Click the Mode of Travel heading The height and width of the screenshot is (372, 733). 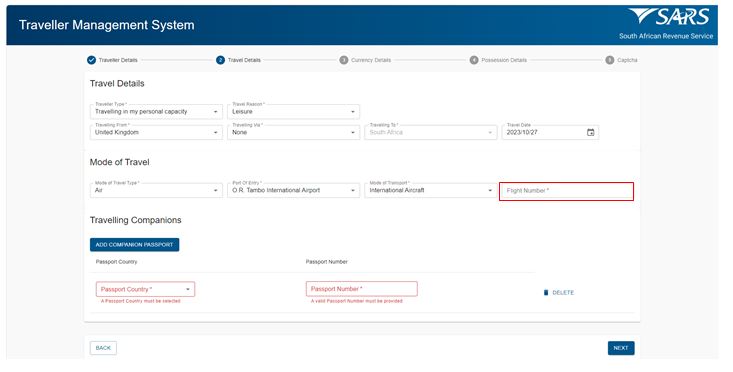click(120, 162)
